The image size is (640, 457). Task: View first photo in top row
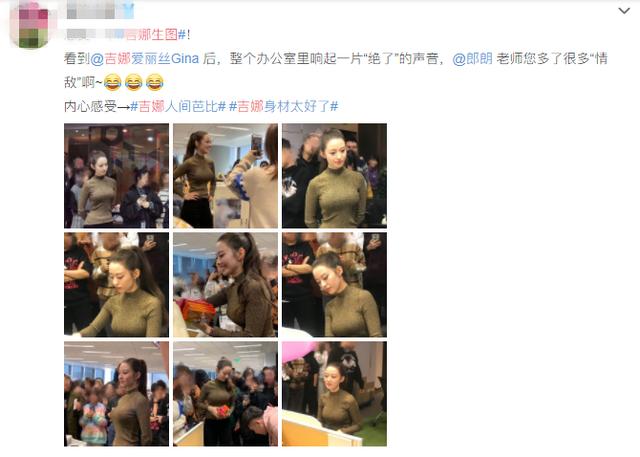point(116,175)
